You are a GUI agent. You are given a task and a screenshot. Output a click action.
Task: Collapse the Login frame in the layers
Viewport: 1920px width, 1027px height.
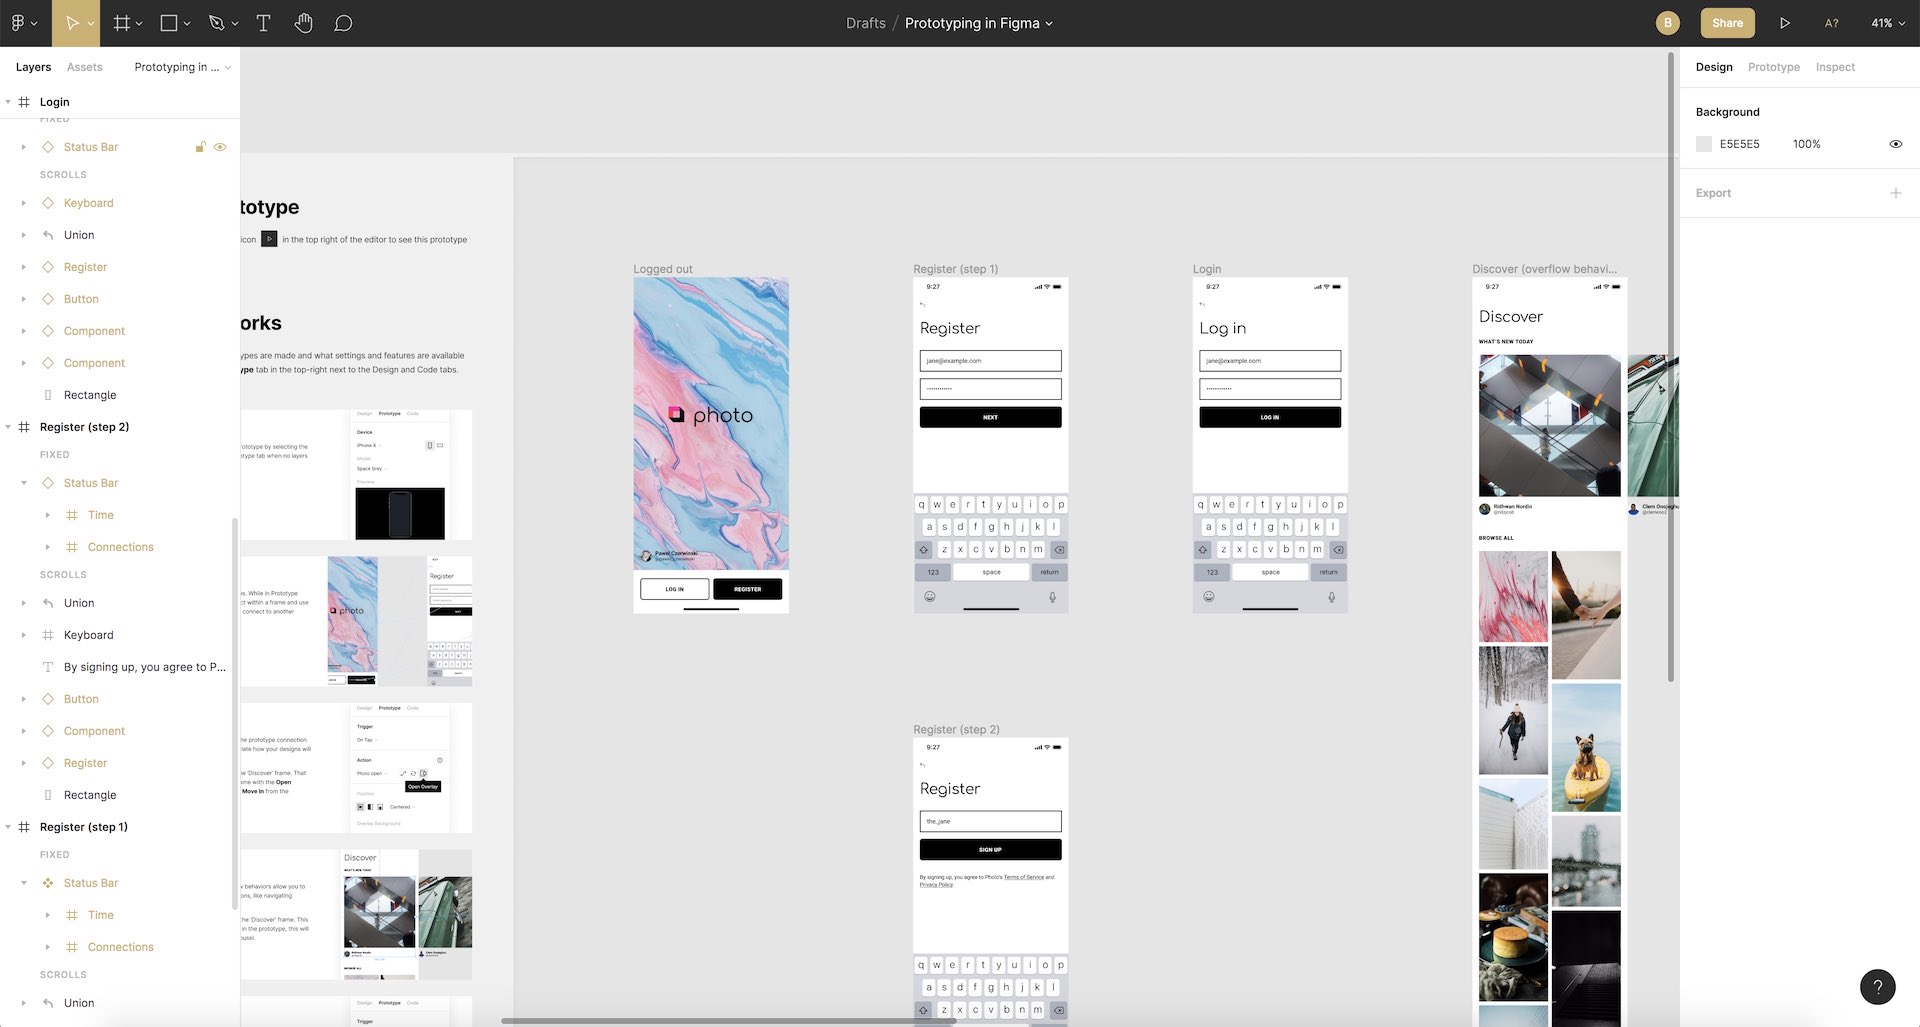(8, 102)
